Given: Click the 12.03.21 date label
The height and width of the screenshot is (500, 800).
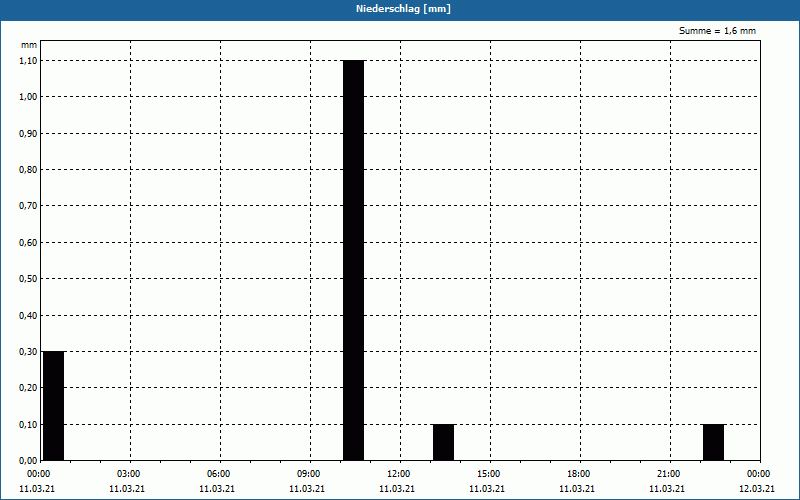Looking at the screenshot, I should click(757, 489).
